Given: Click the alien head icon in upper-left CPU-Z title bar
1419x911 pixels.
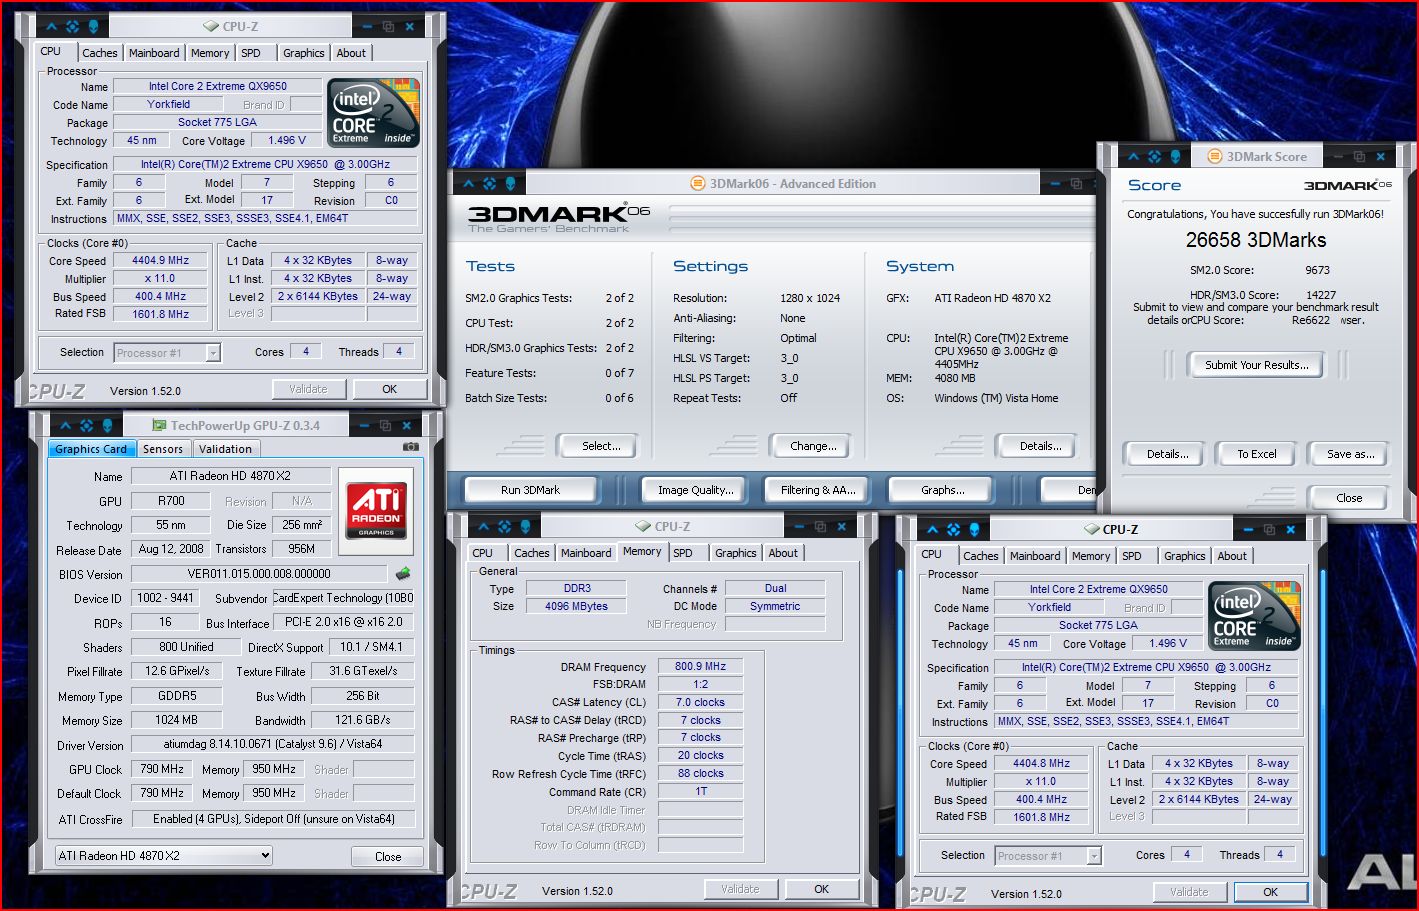Looking at the screenshot, I should [94, 26].
